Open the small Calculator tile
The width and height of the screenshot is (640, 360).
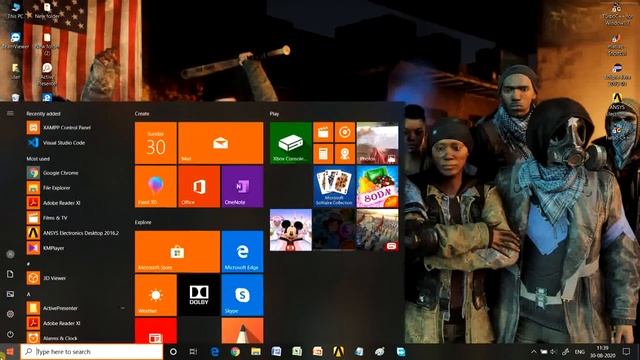point(323,154)
